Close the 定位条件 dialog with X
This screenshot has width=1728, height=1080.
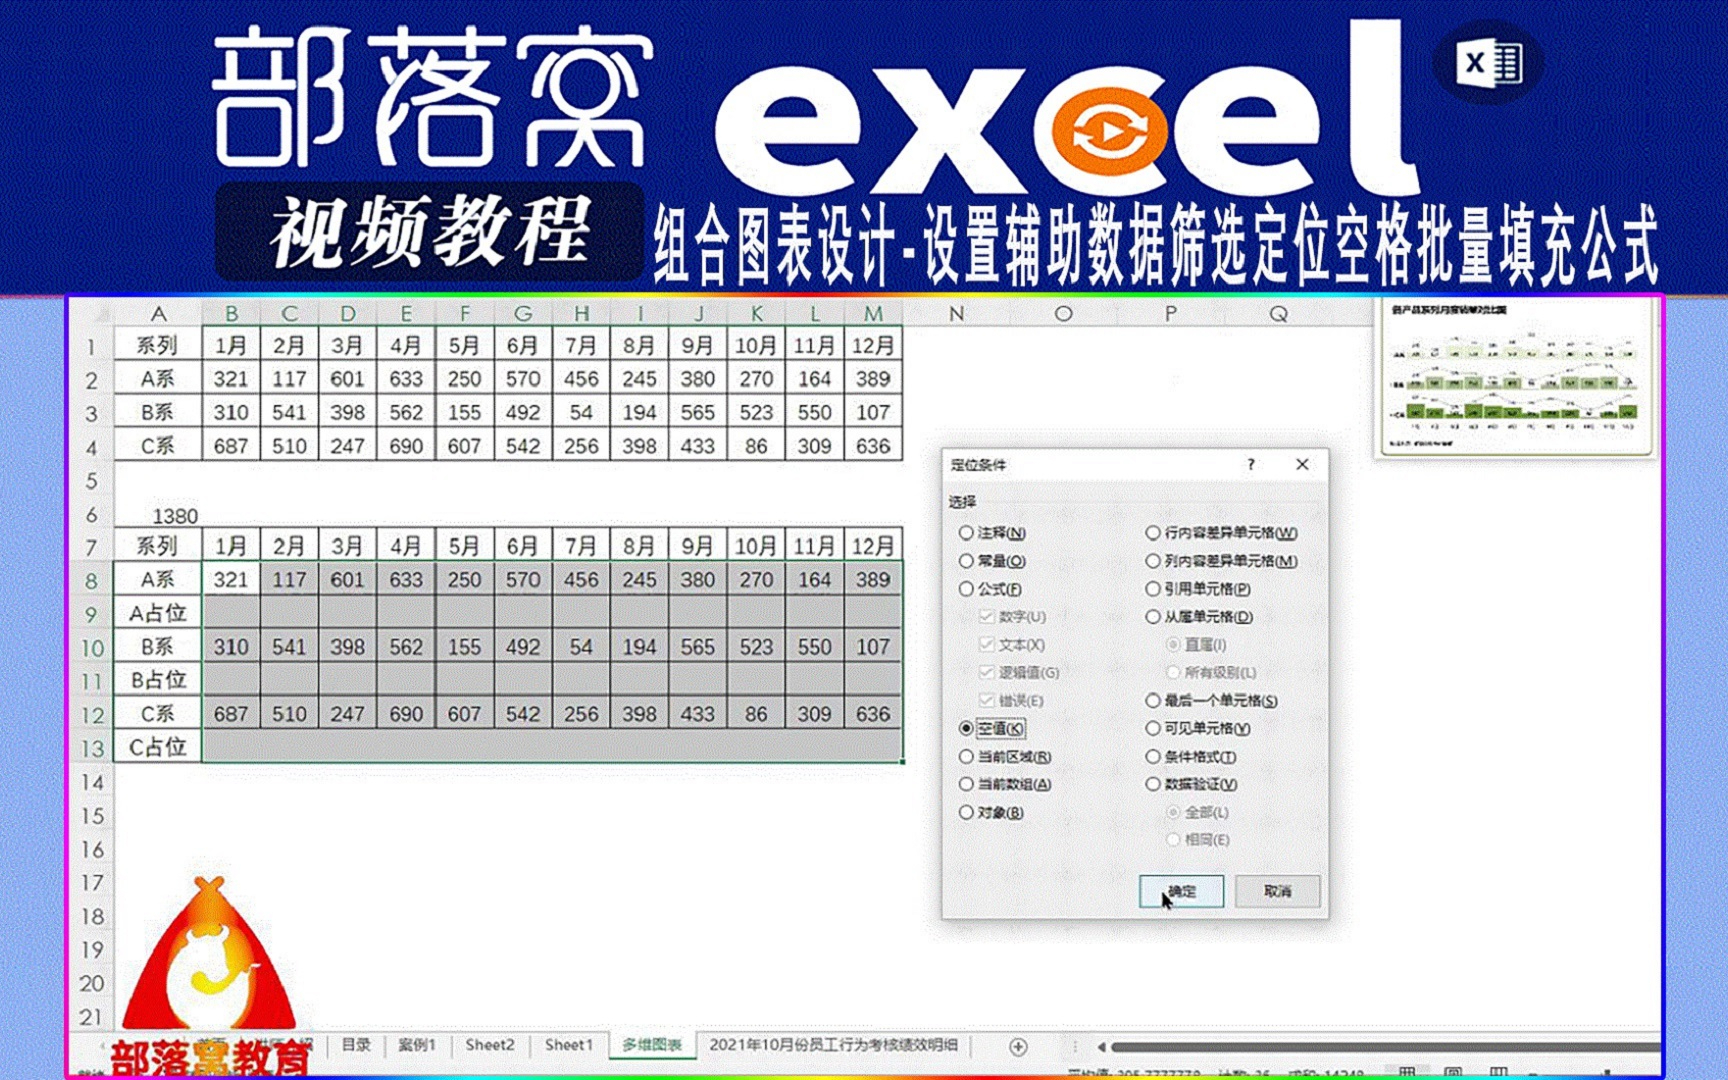point(1302,464)
